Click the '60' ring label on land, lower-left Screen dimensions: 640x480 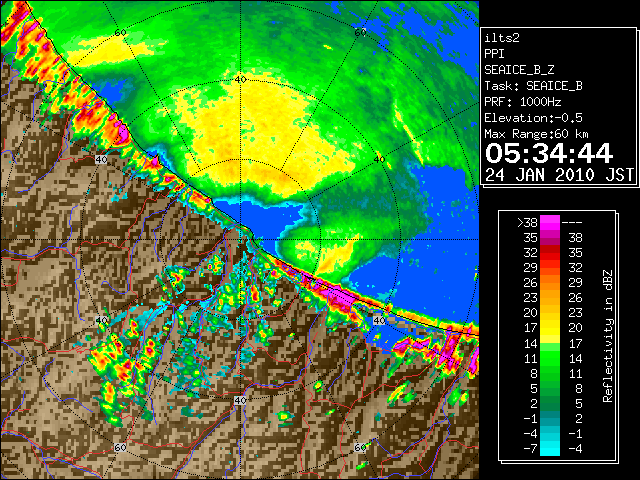(x=120, y=447)
